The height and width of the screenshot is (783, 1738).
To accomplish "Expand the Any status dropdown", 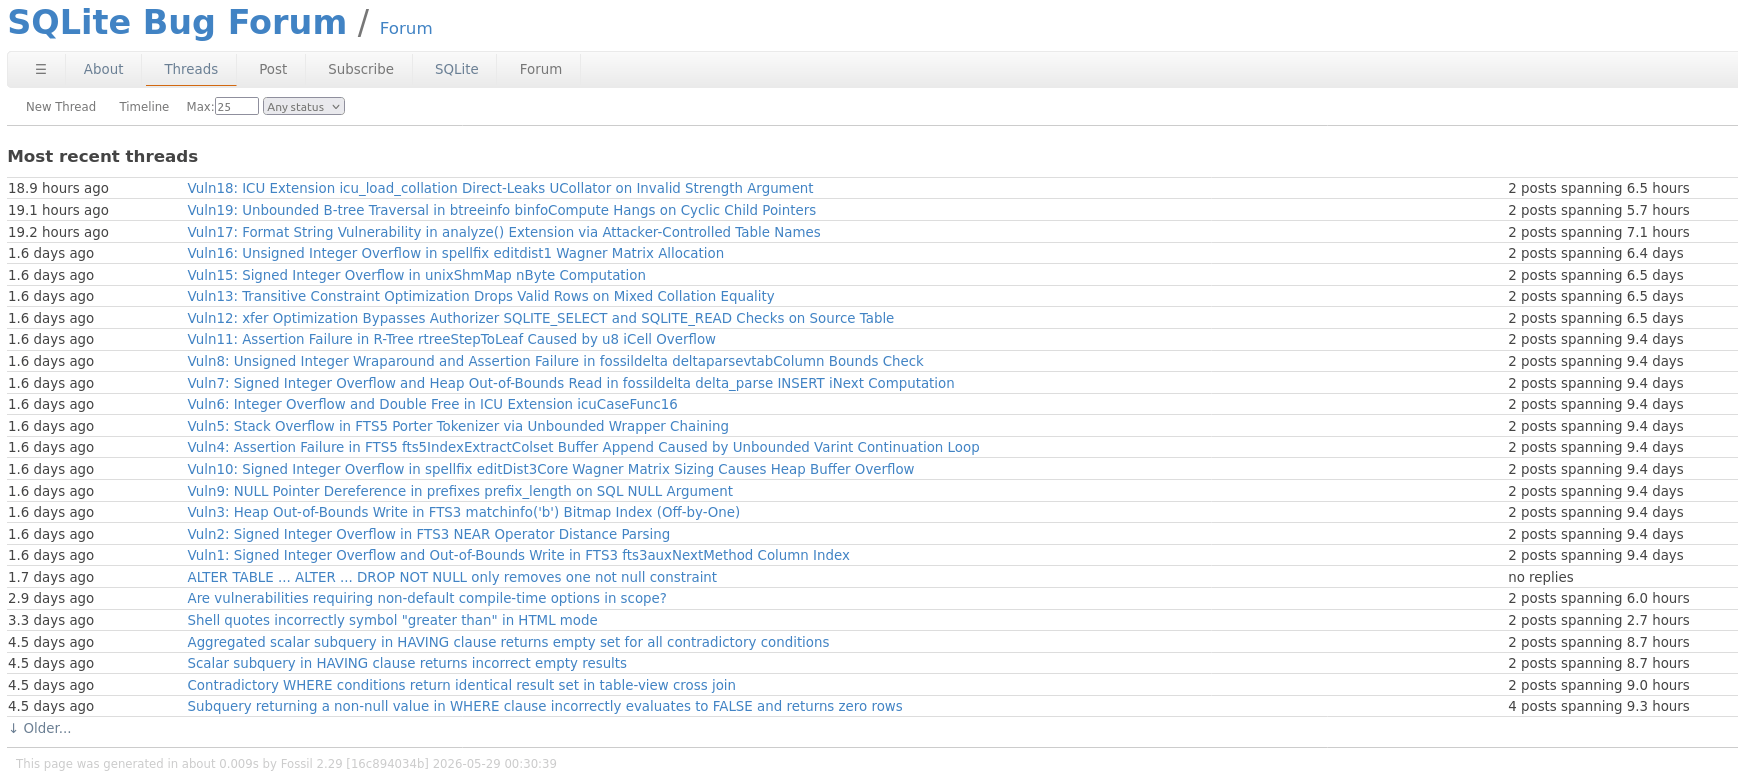I will (304, 107).
